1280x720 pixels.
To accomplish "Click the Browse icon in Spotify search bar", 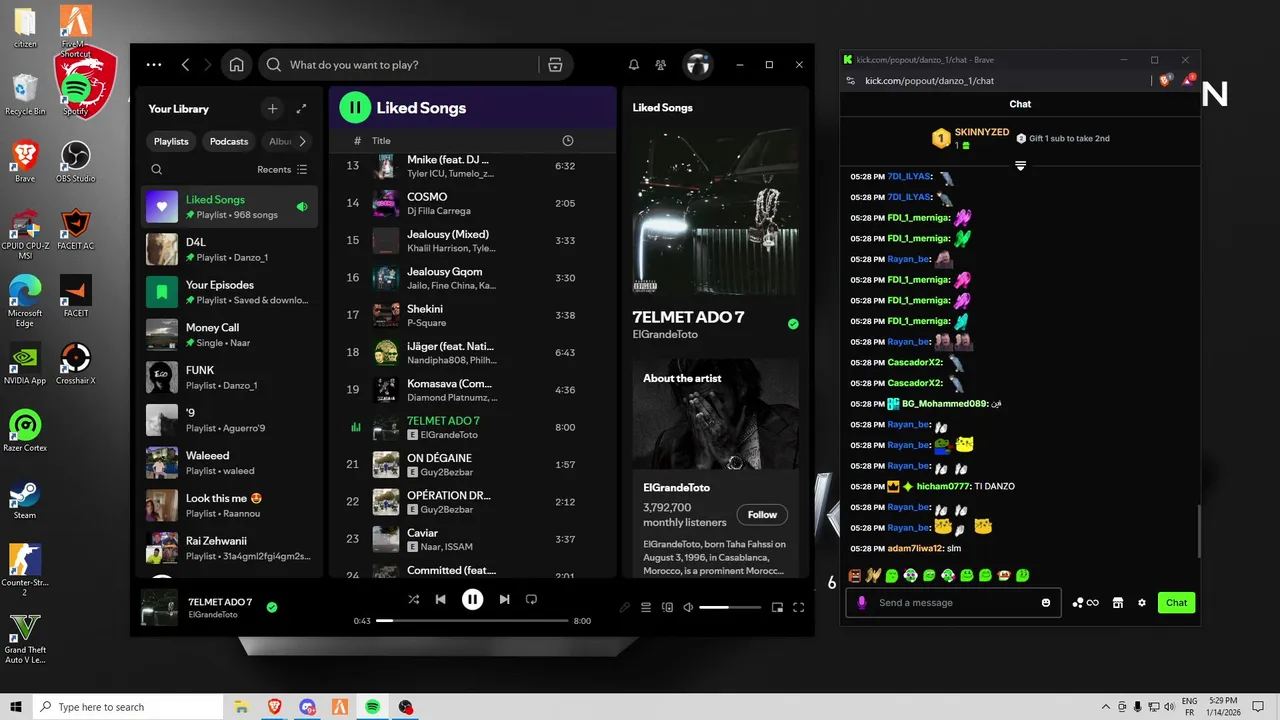I will [555, 65].
